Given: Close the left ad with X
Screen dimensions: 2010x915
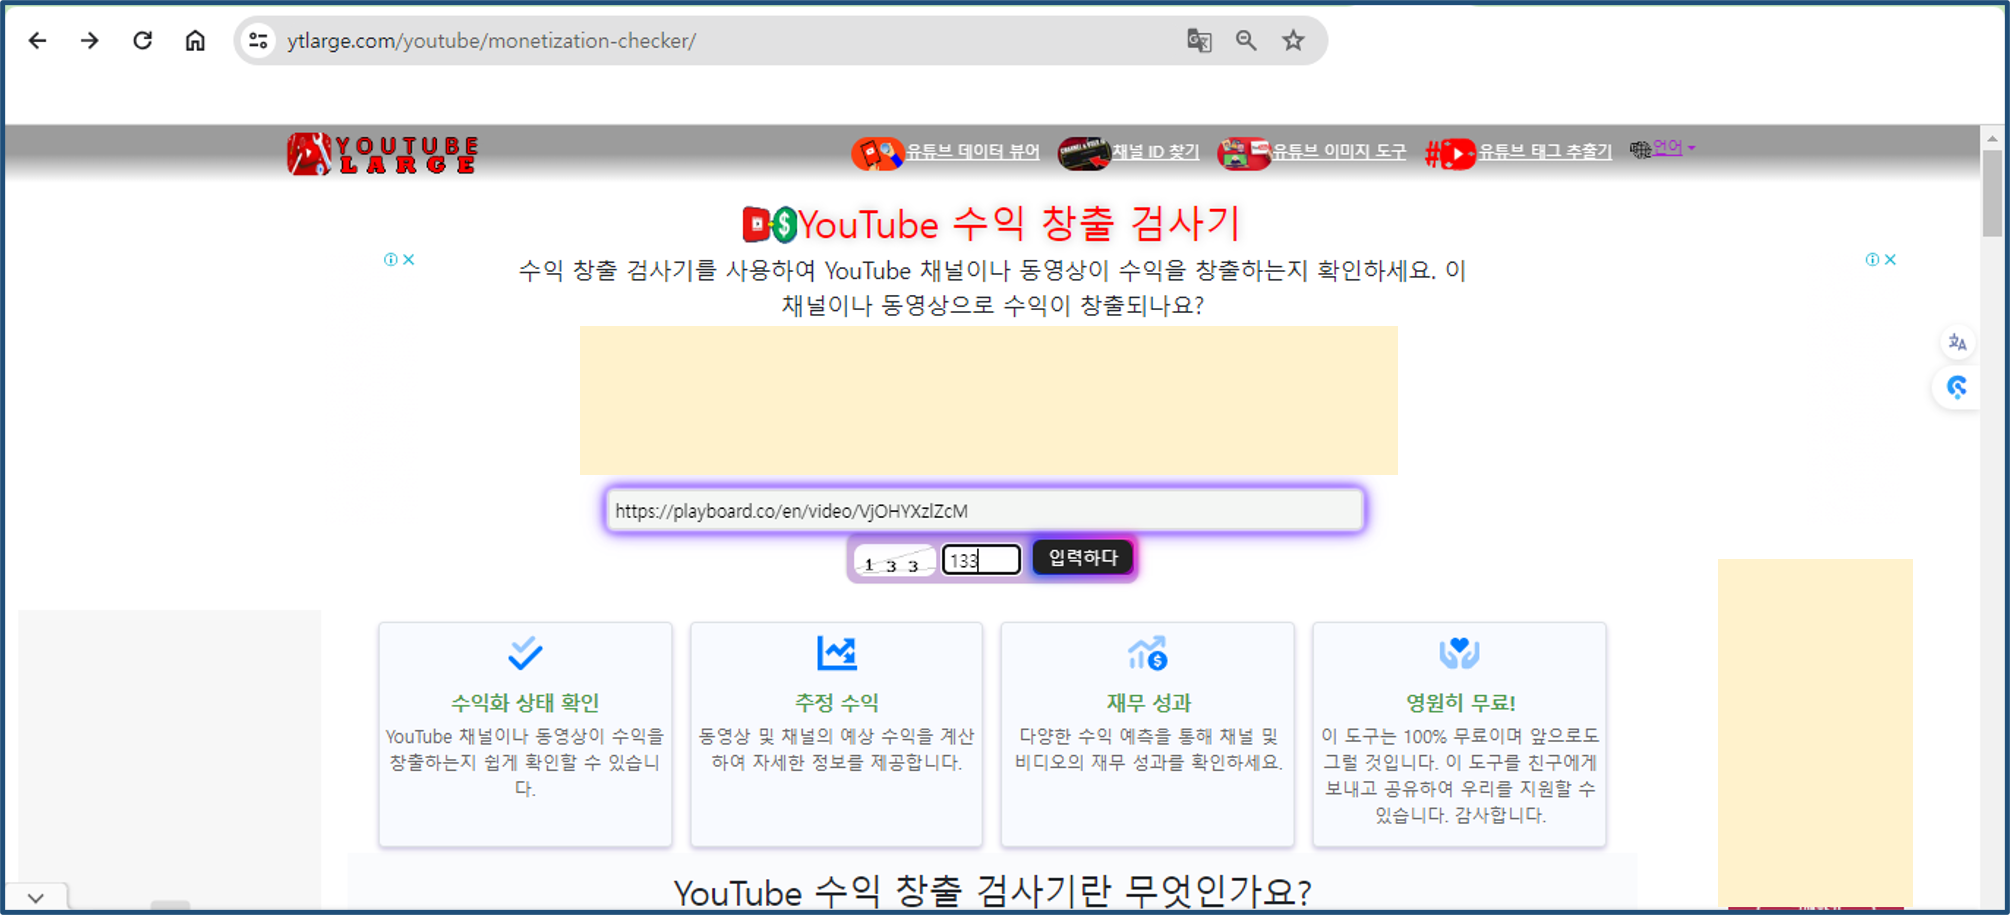Looking at the screenshot, I should coord(409,259).
